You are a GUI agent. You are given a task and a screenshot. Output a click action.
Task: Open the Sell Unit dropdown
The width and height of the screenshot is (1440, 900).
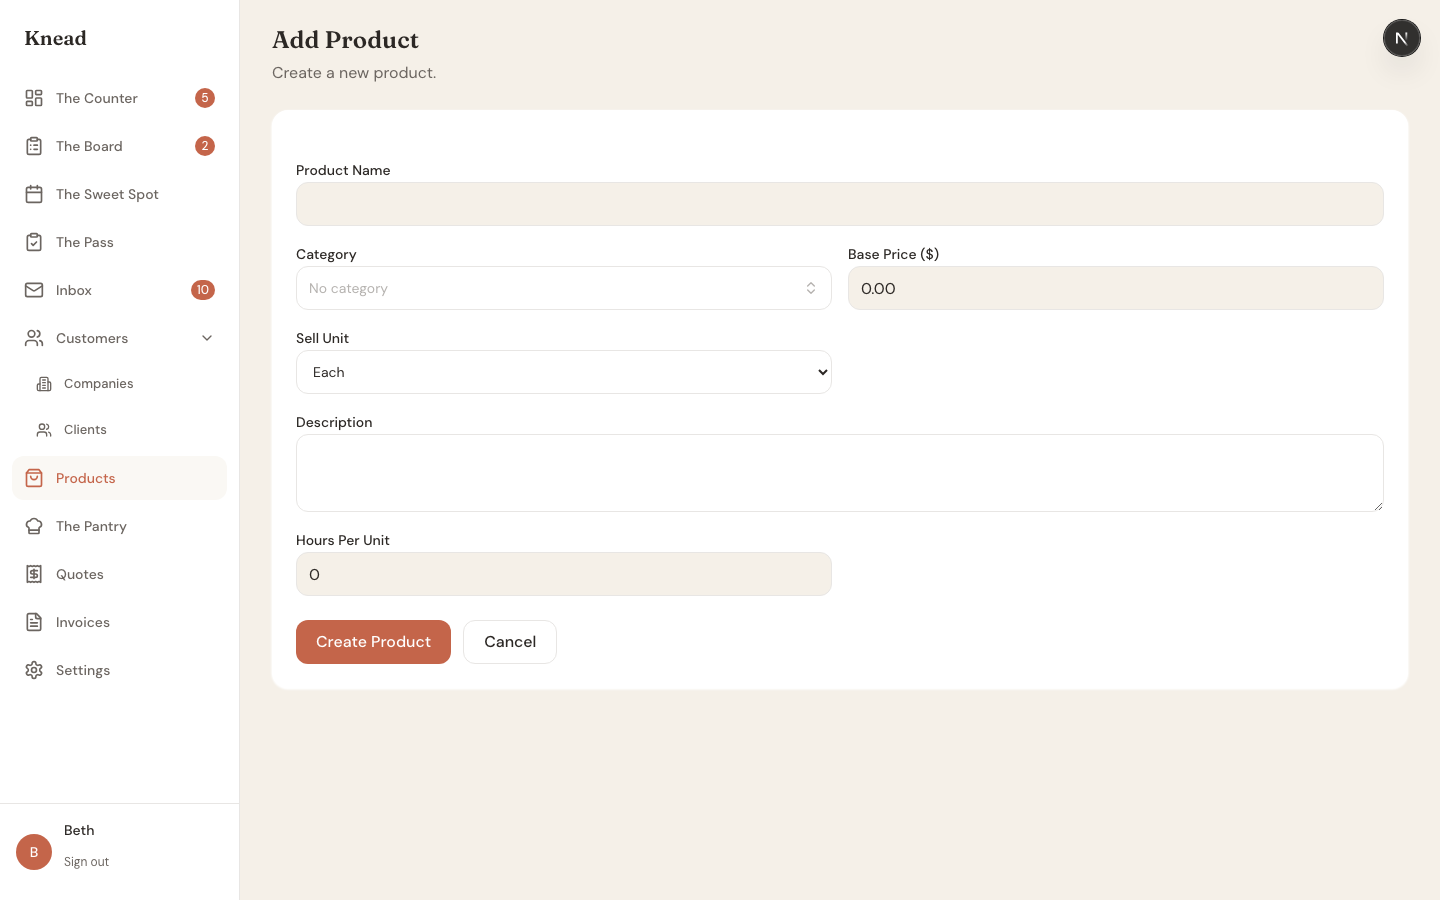[x=564, y=372]
